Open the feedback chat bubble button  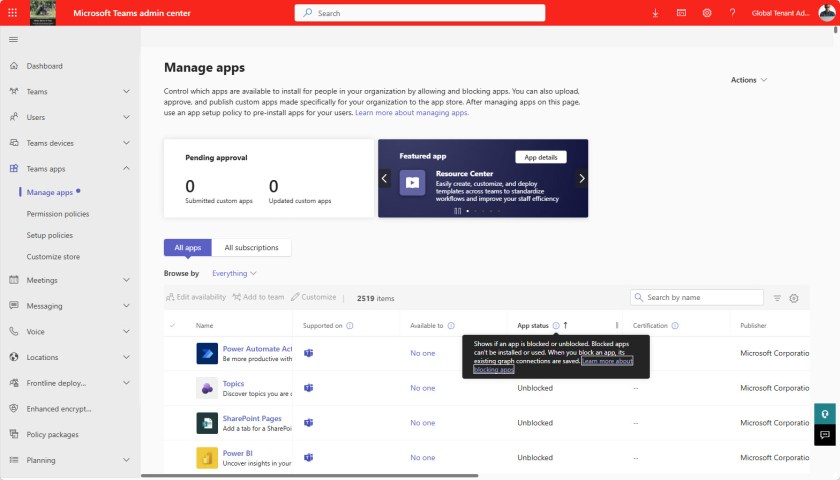pyautogui.click(x=825, y=434)
